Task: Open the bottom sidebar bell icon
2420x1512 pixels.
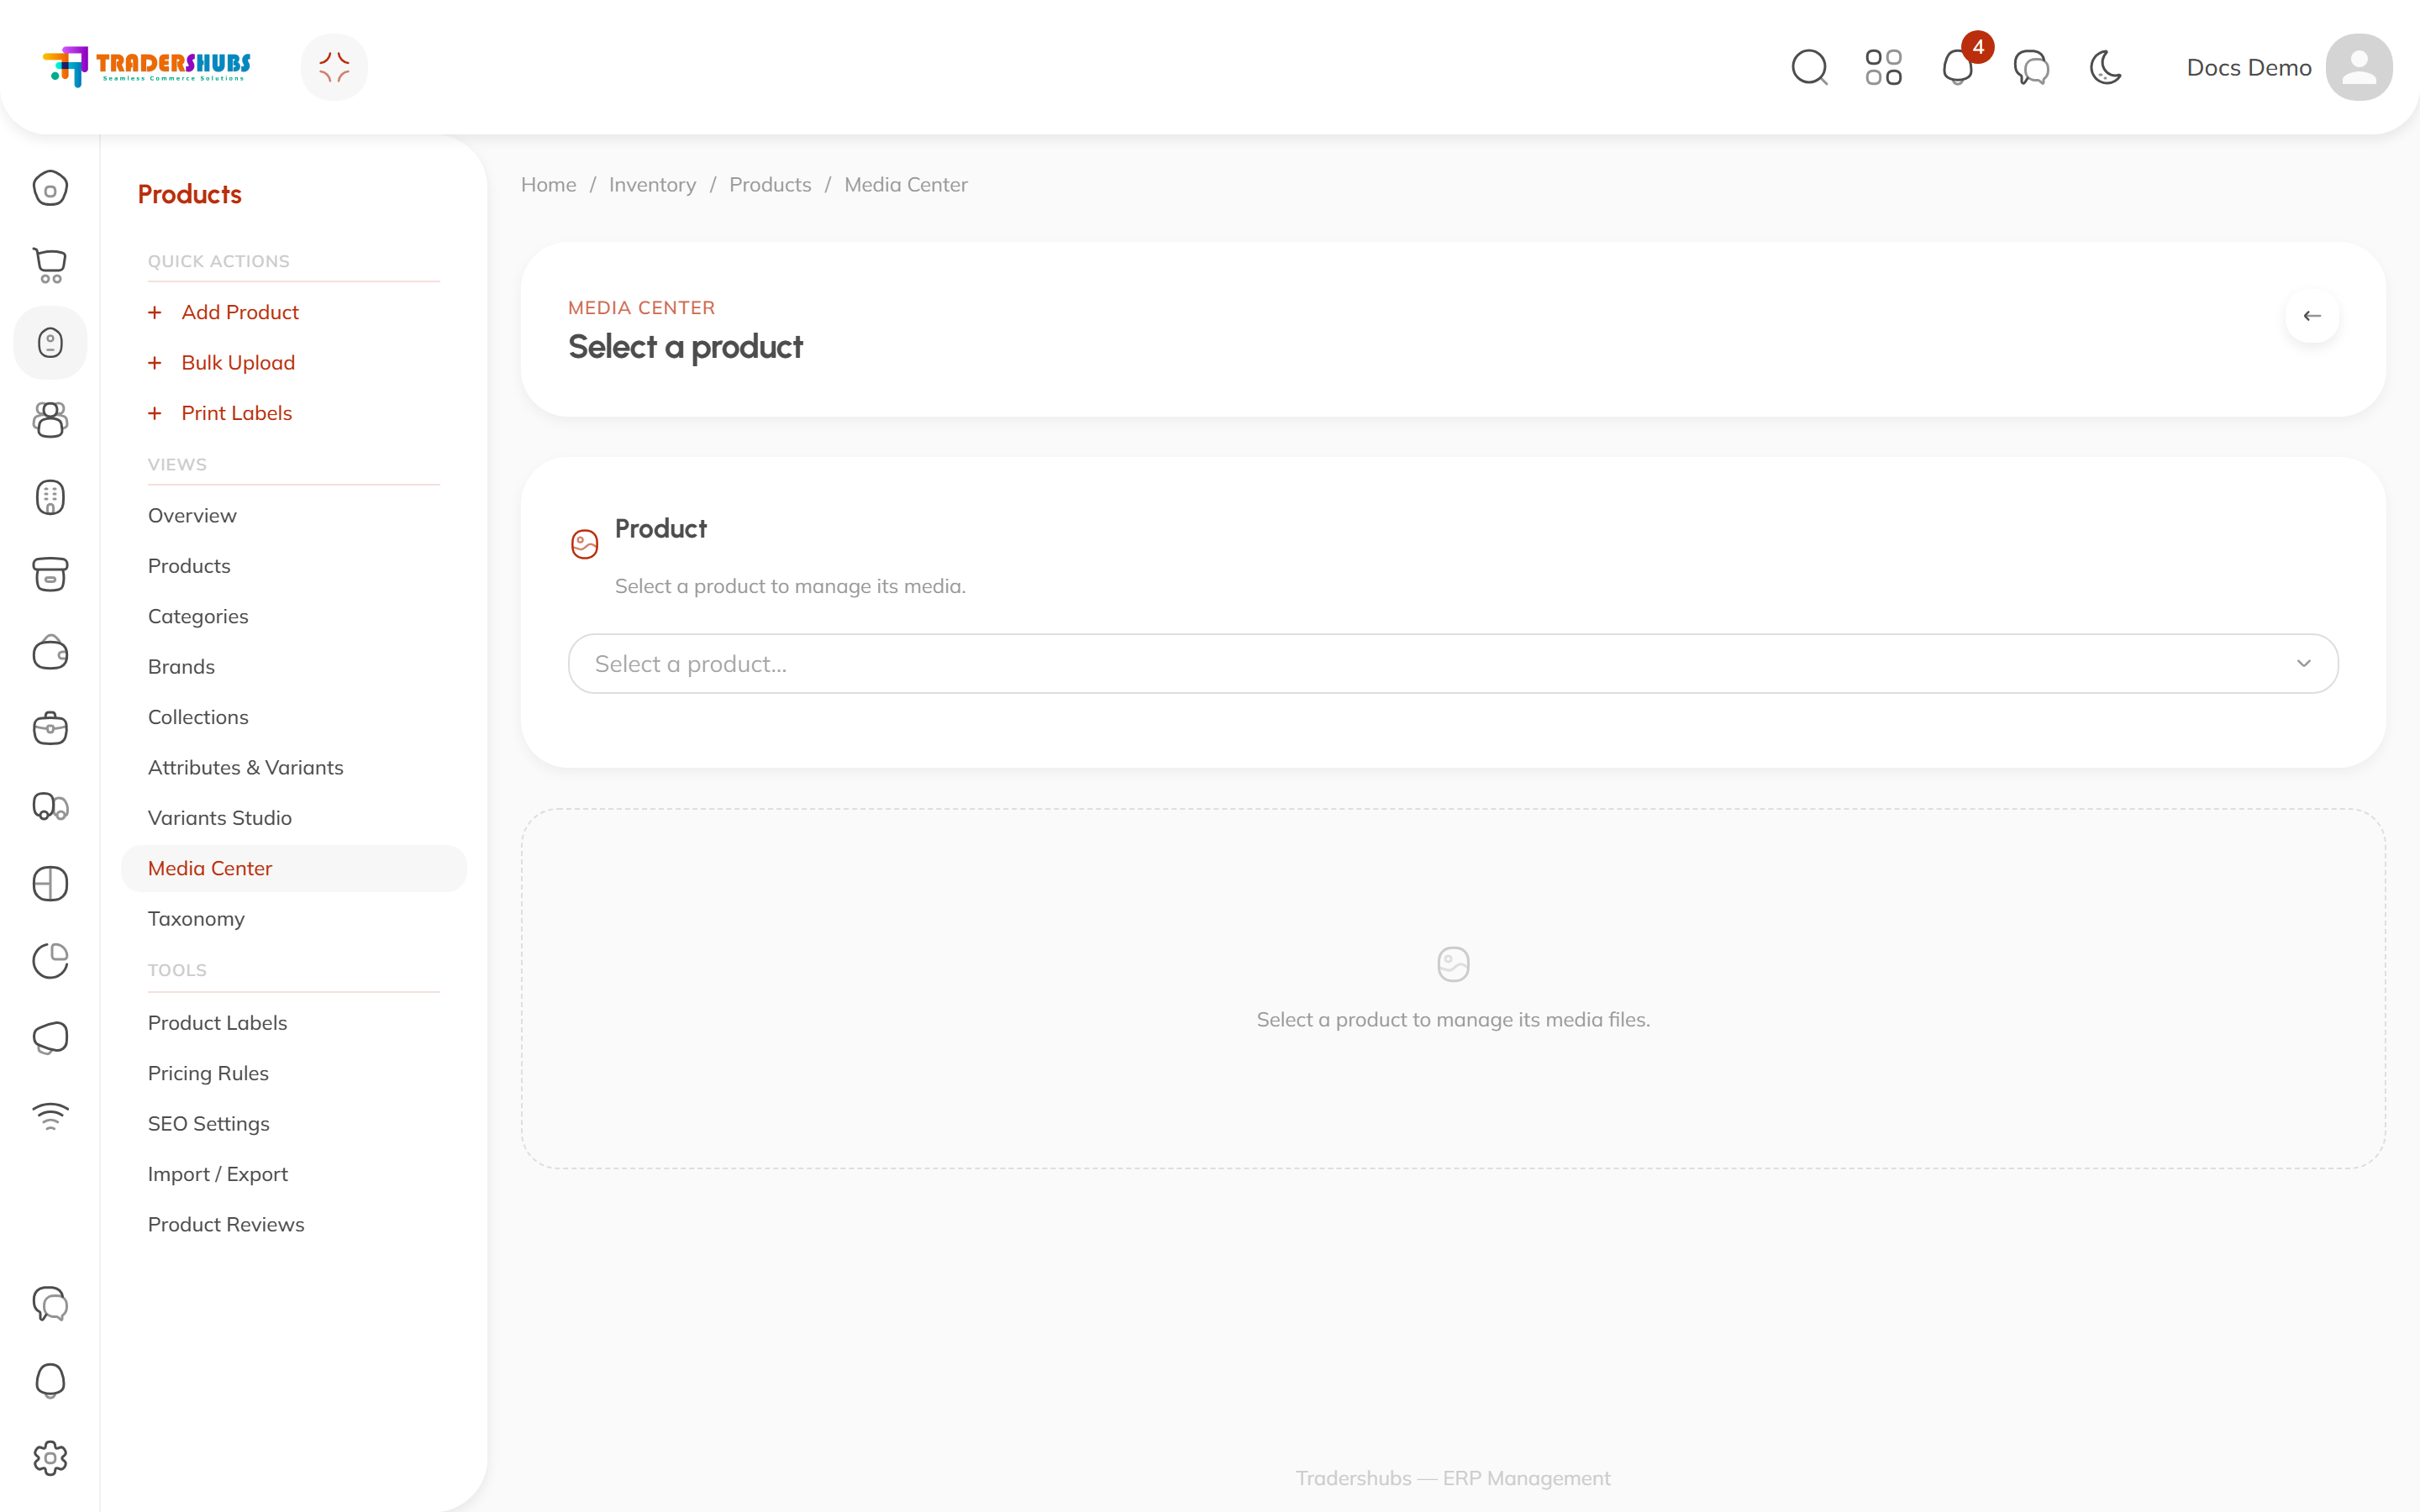Action: coord(50,1381)
